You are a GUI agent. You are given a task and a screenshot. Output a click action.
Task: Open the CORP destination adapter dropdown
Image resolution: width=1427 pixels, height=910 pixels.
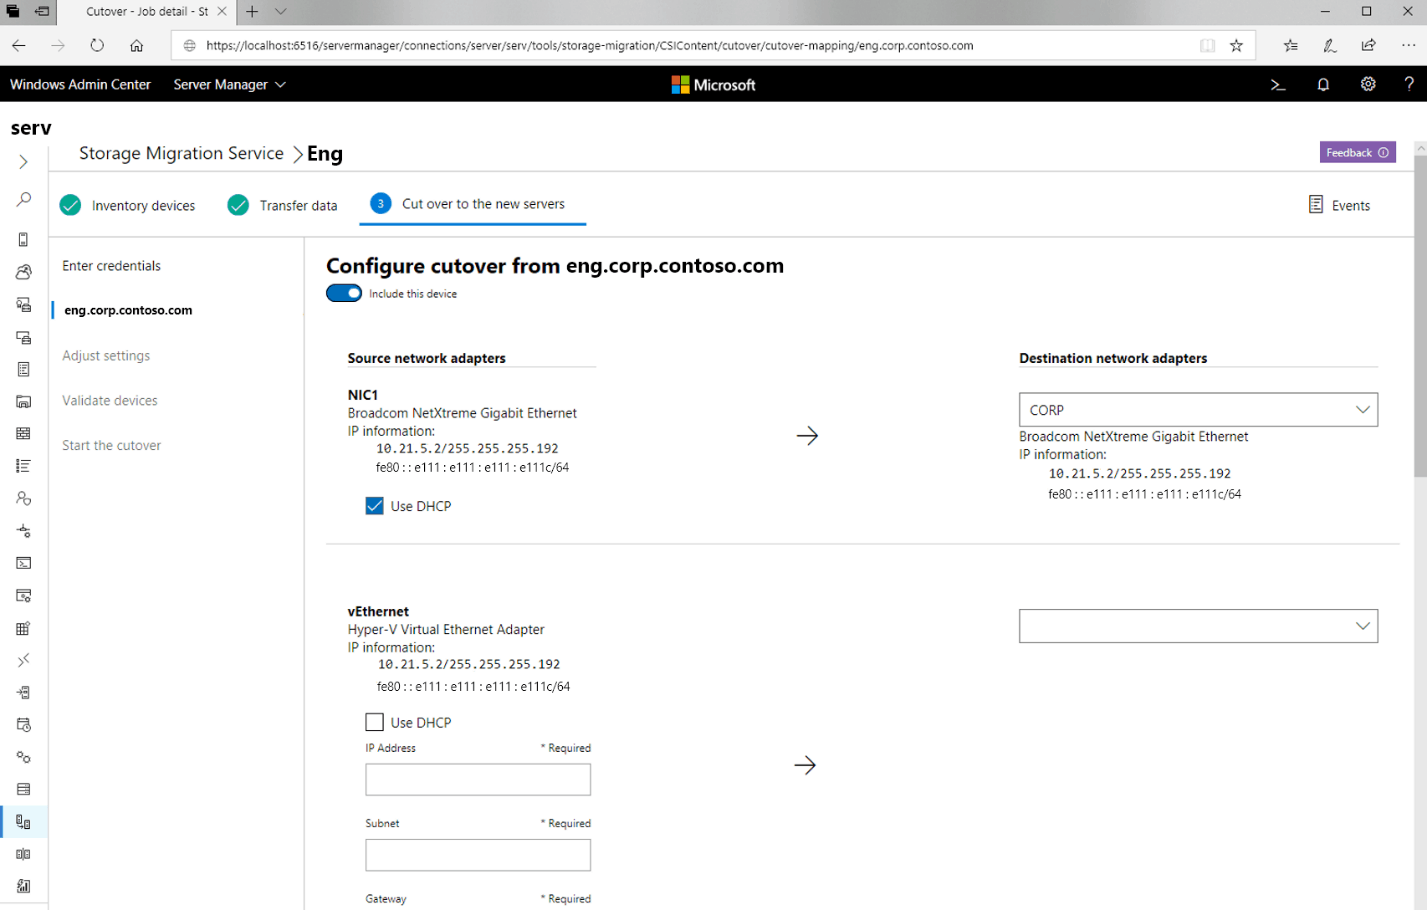(x=1198, y=410)
